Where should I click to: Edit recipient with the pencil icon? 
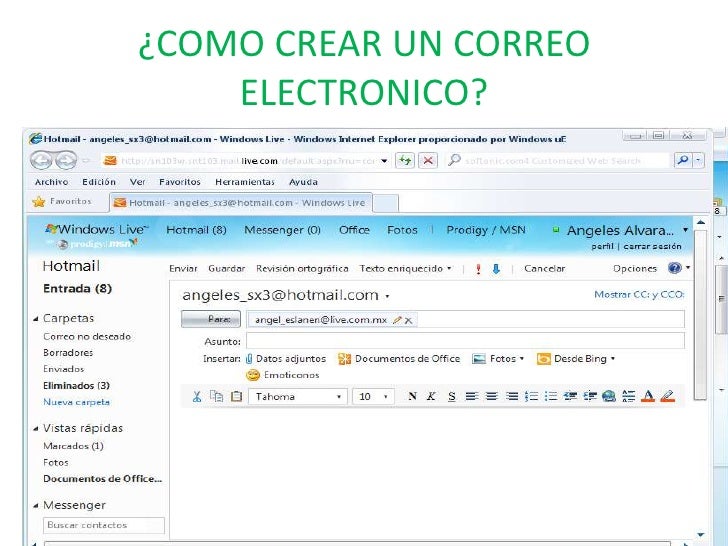397,320
